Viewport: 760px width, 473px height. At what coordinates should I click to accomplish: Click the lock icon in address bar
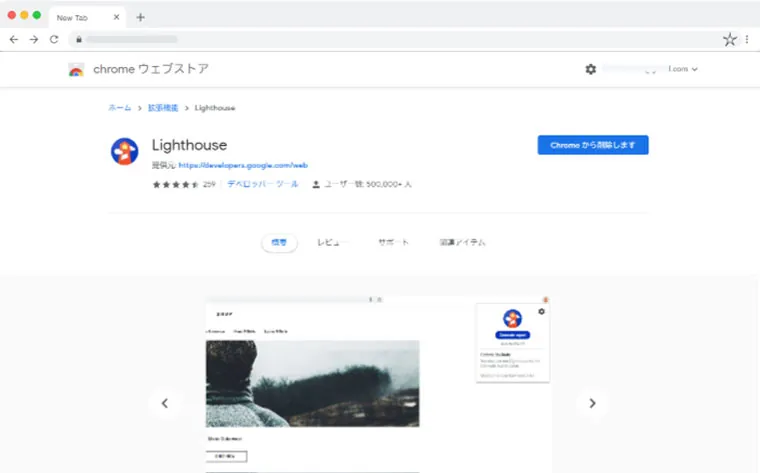[79, 39]
